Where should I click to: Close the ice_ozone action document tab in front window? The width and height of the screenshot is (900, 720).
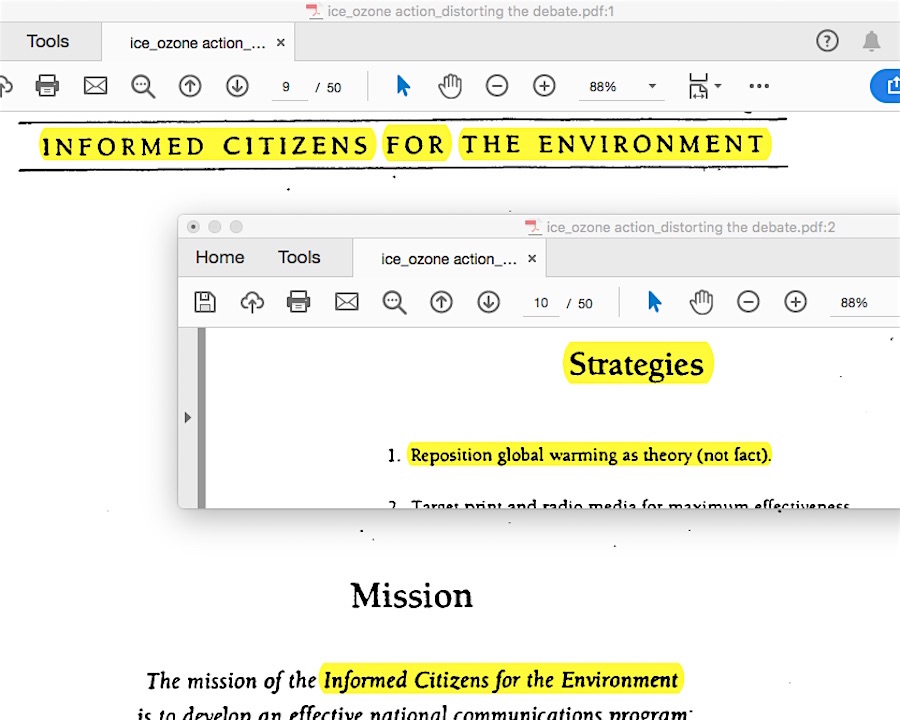point(532,259)
